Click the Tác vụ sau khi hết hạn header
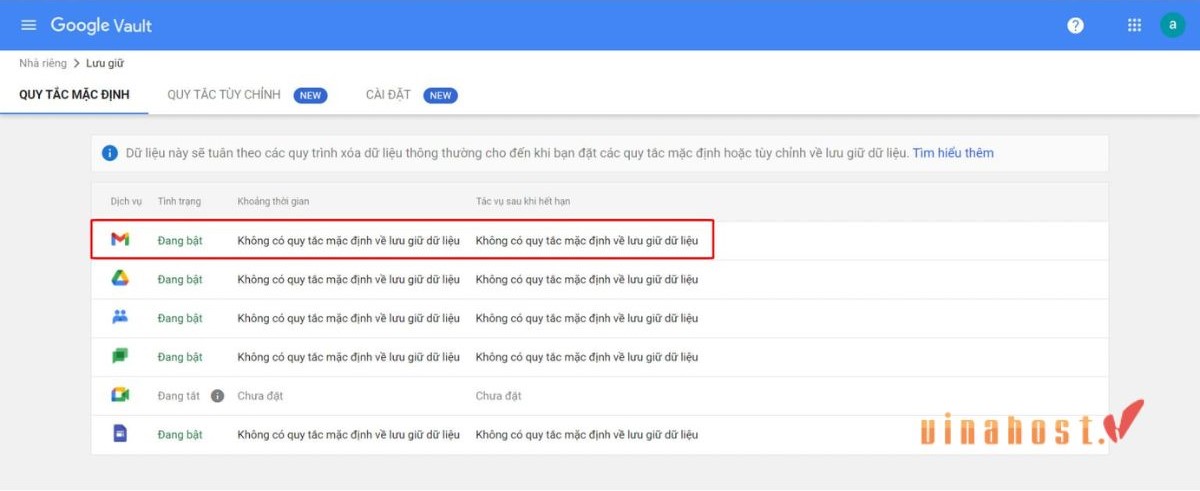Viewport: 1200px width, 491px height. coord(523,201)
